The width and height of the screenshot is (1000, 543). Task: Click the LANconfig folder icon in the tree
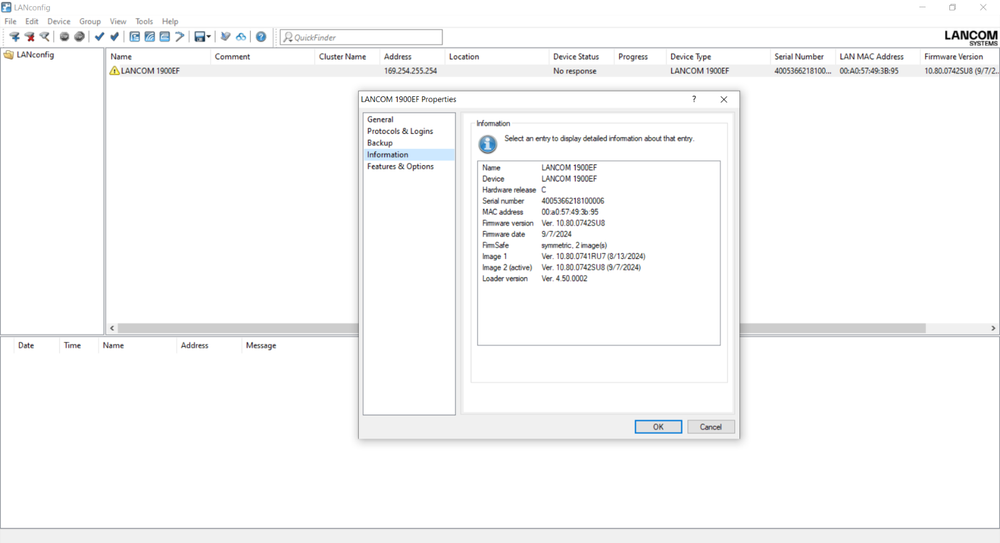point(8,55)
